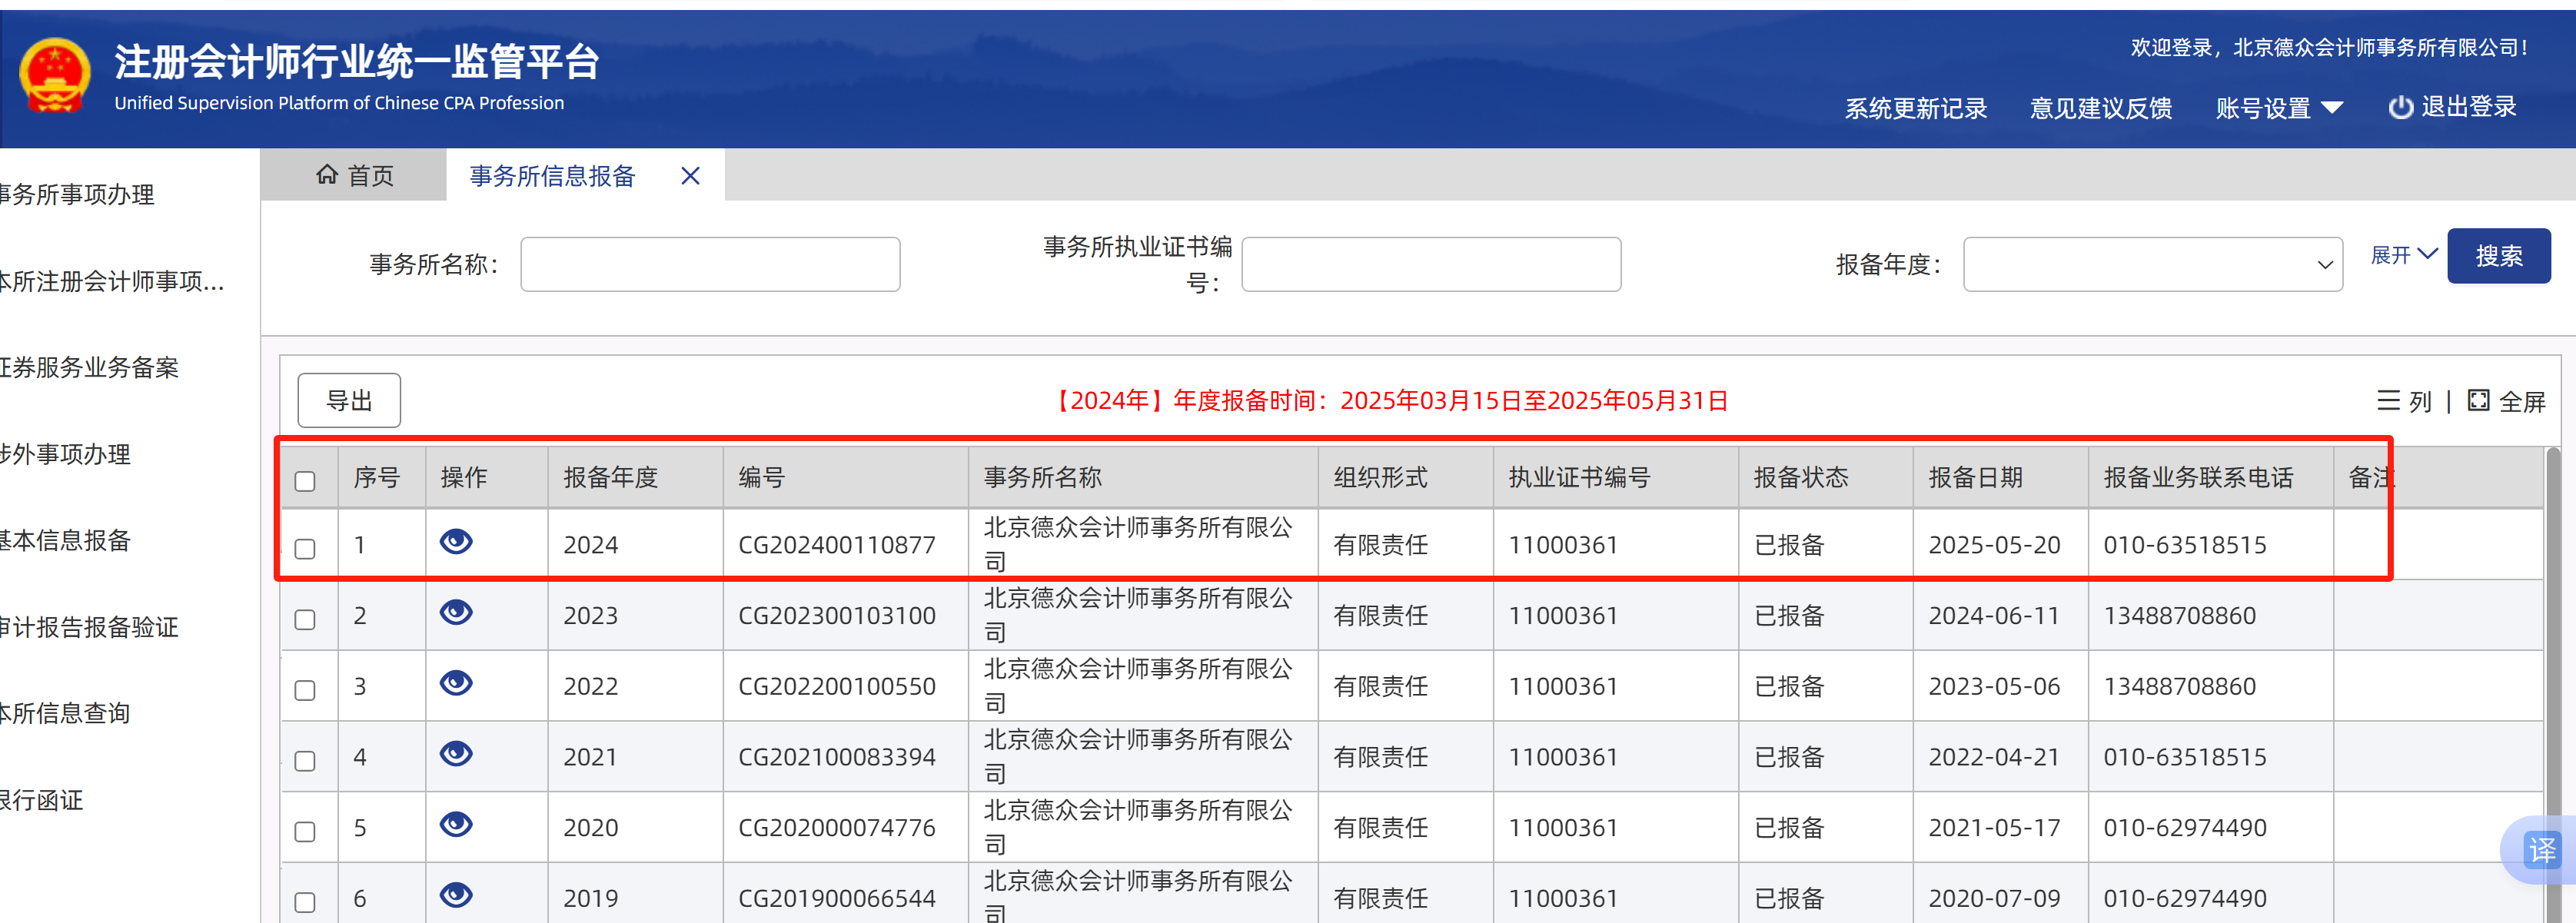Click the 导出 export button
The width and height of the screenshot is (2576, 923).
pos(349,401)
